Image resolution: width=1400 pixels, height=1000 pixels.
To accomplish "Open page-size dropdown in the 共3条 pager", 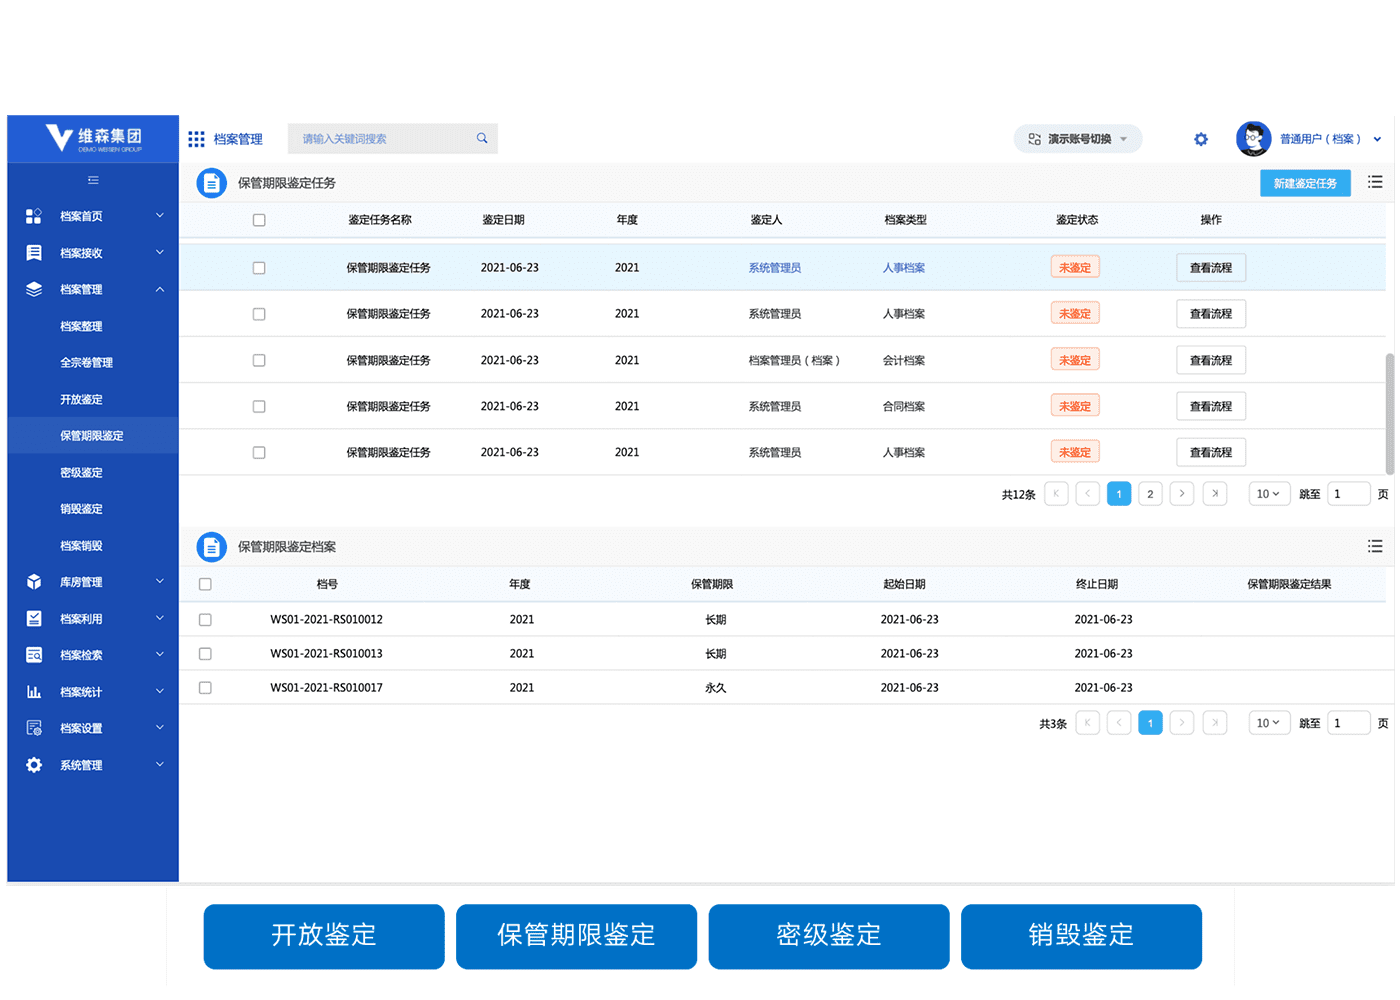I will pyautogui.click(x=1269, y=723).
